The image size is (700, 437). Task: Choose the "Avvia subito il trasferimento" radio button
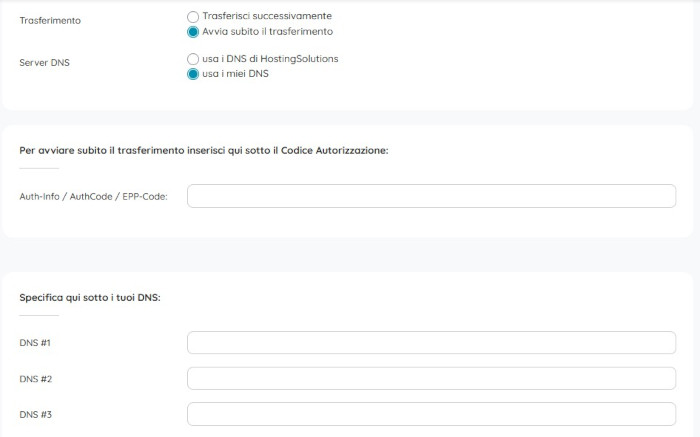(194, 32)
